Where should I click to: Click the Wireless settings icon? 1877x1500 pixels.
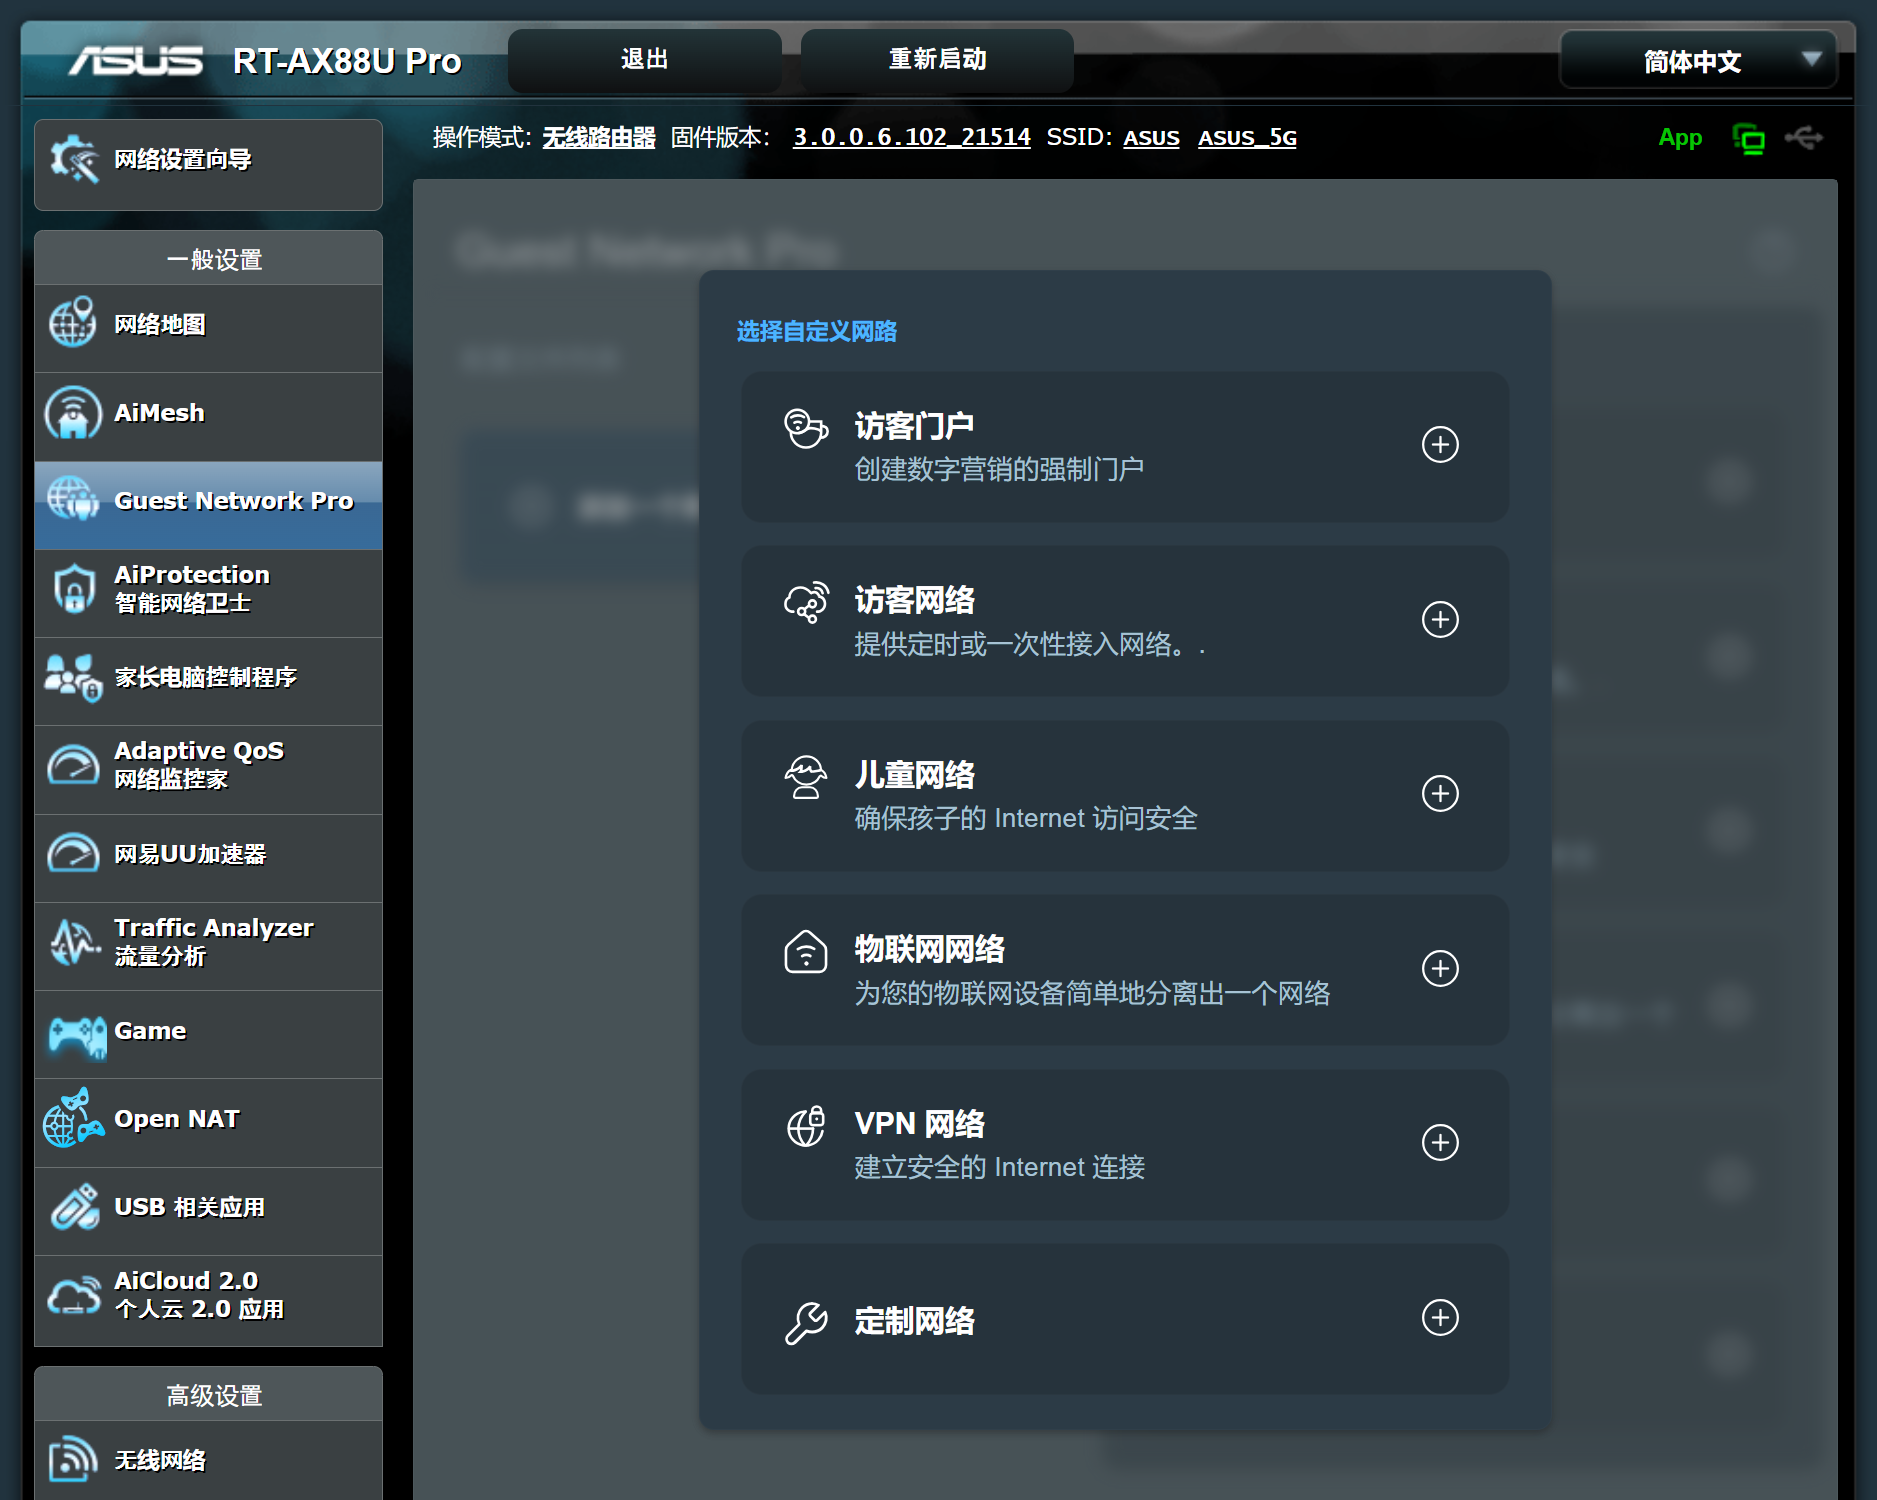[73, 1459]
